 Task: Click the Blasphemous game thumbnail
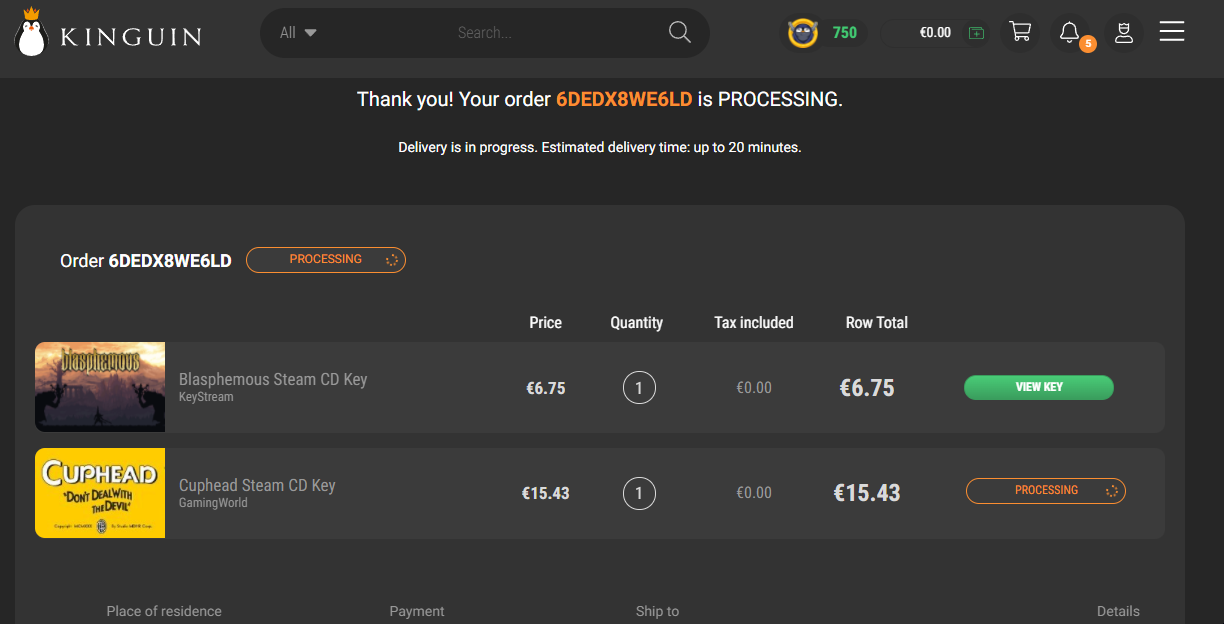[100, 387]
